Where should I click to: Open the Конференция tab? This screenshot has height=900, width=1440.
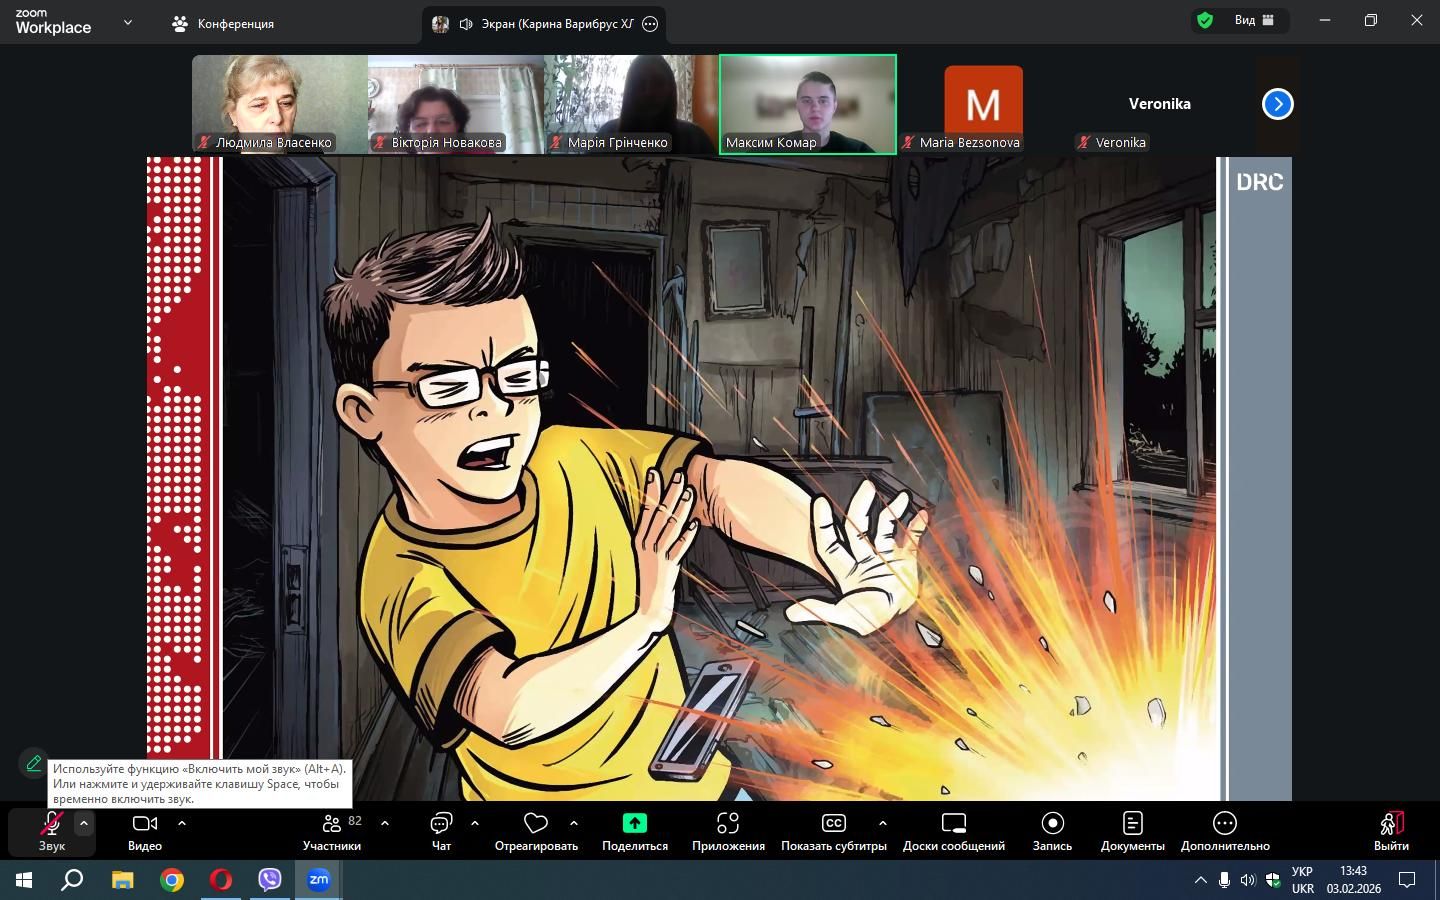pos(223,23)
